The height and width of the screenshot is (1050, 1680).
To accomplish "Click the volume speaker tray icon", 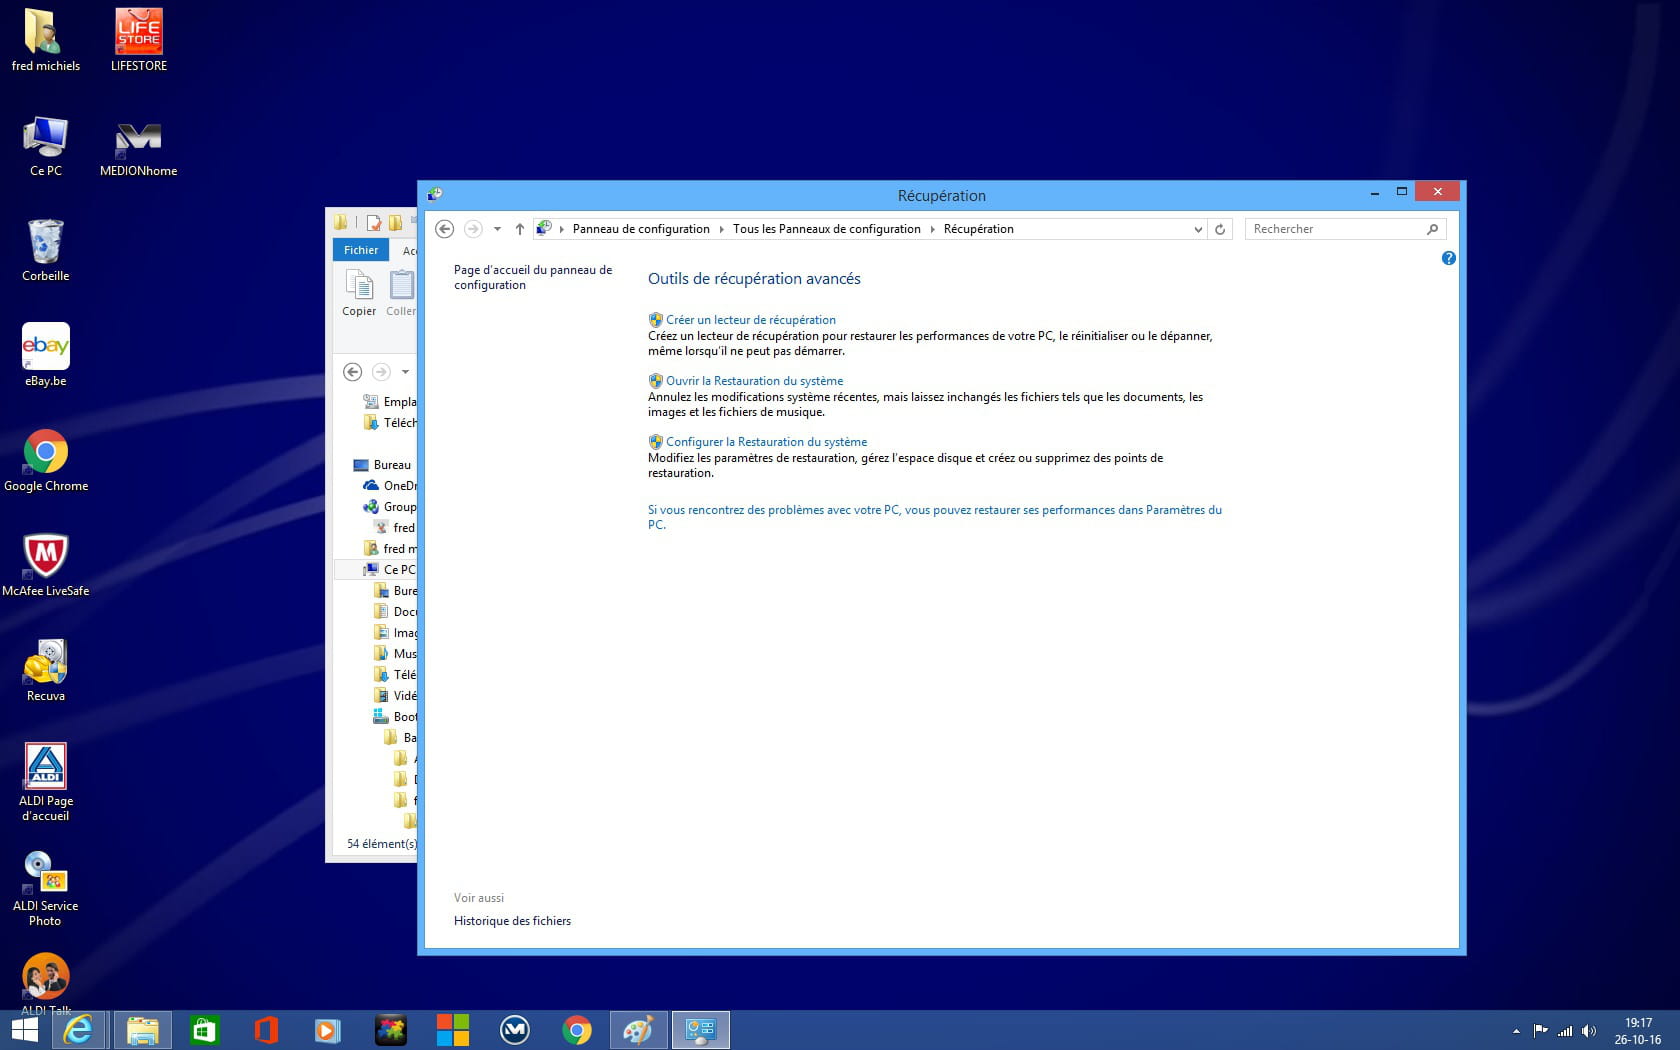I will 1589,1031.
